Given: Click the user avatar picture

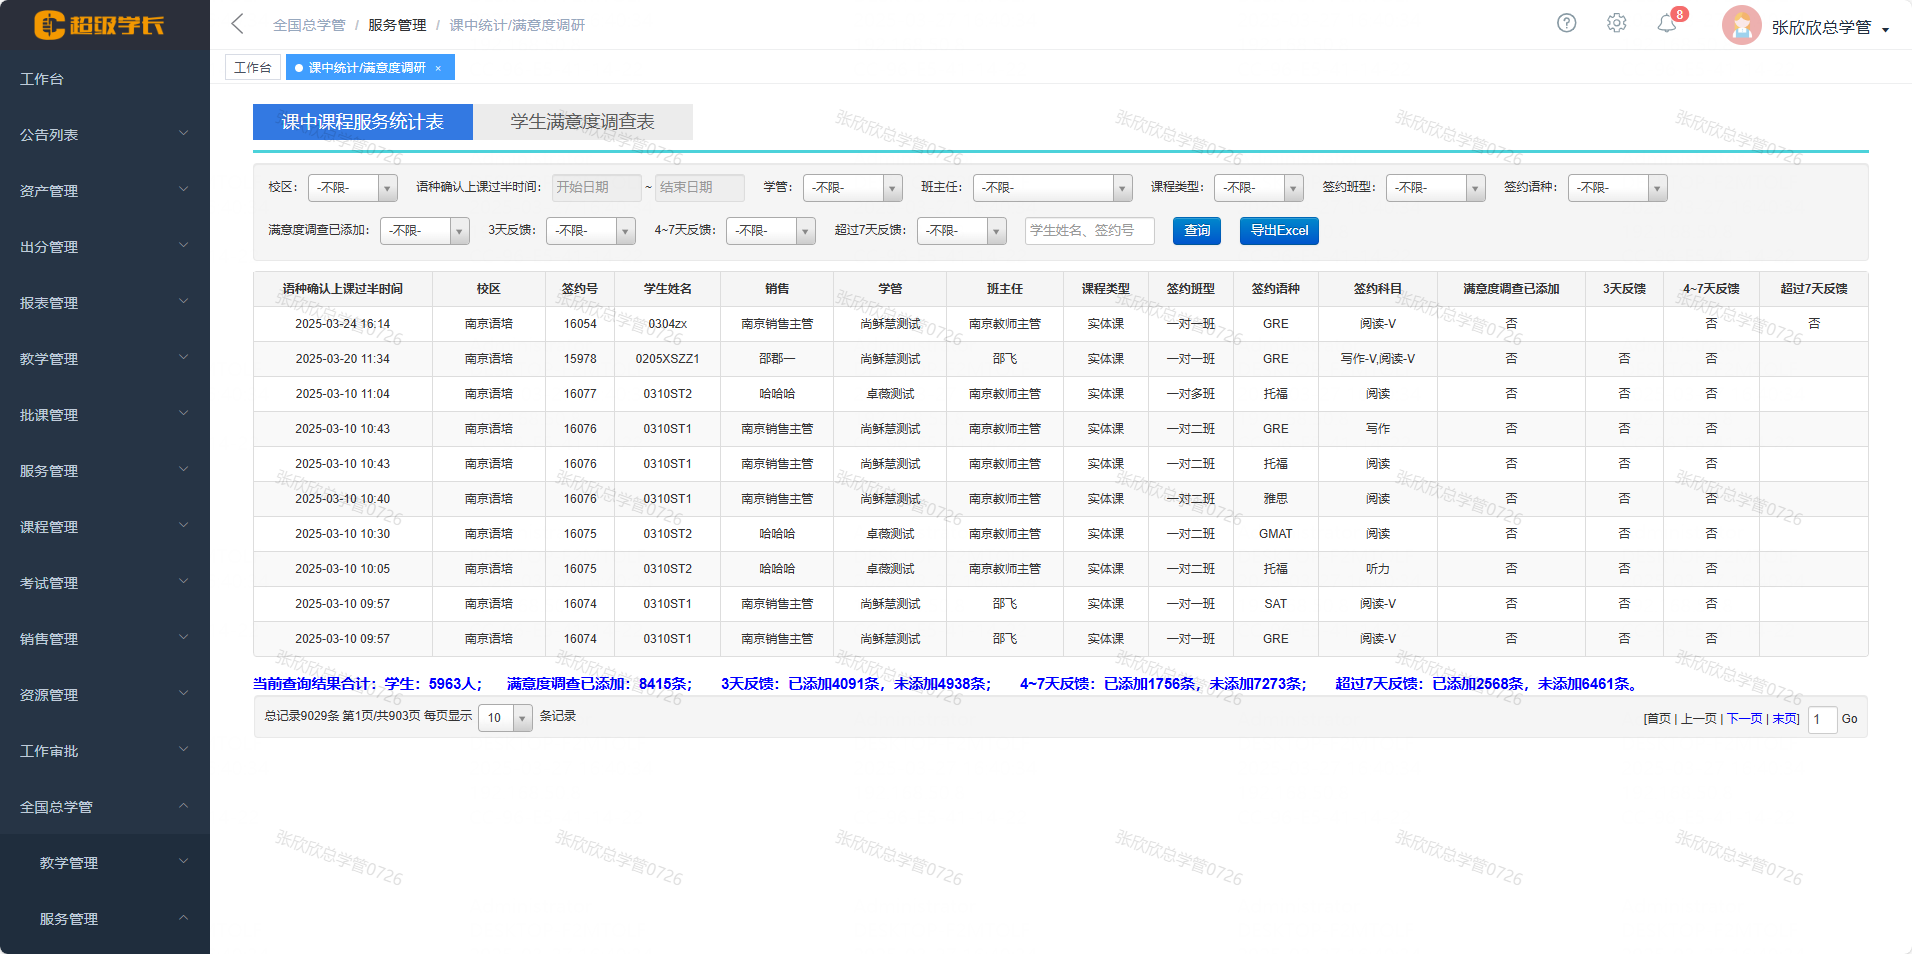Looking at the screenshot, I should (1741, 26).
